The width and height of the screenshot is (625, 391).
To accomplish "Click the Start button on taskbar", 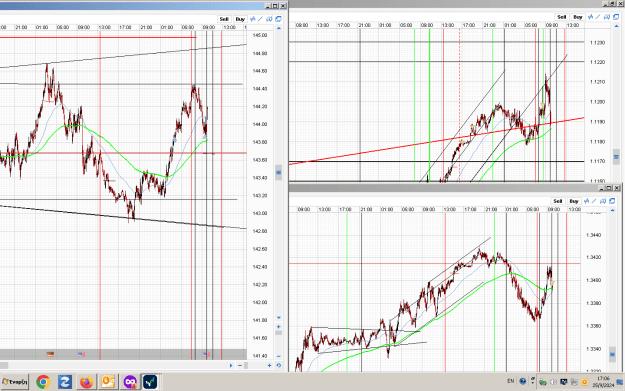I will coord(15,382).
